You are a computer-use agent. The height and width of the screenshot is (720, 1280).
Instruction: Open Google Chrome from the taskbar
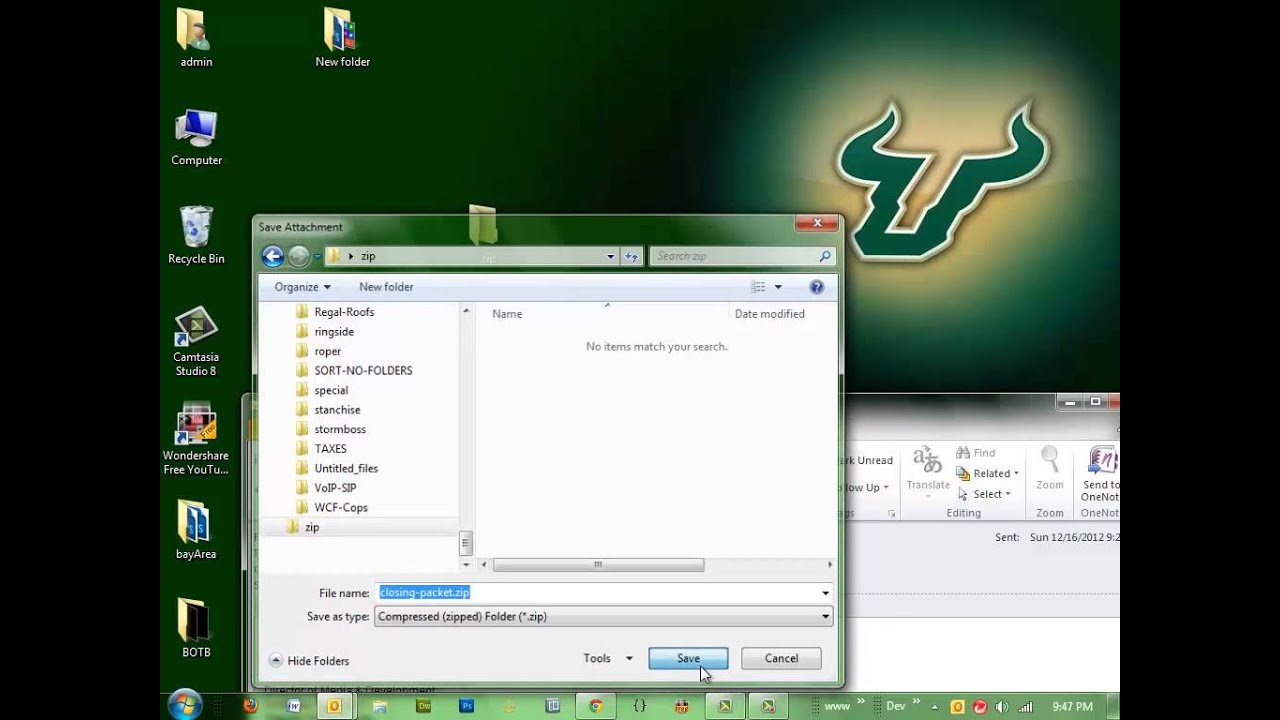pyautogui.click(x=596, y=705)
